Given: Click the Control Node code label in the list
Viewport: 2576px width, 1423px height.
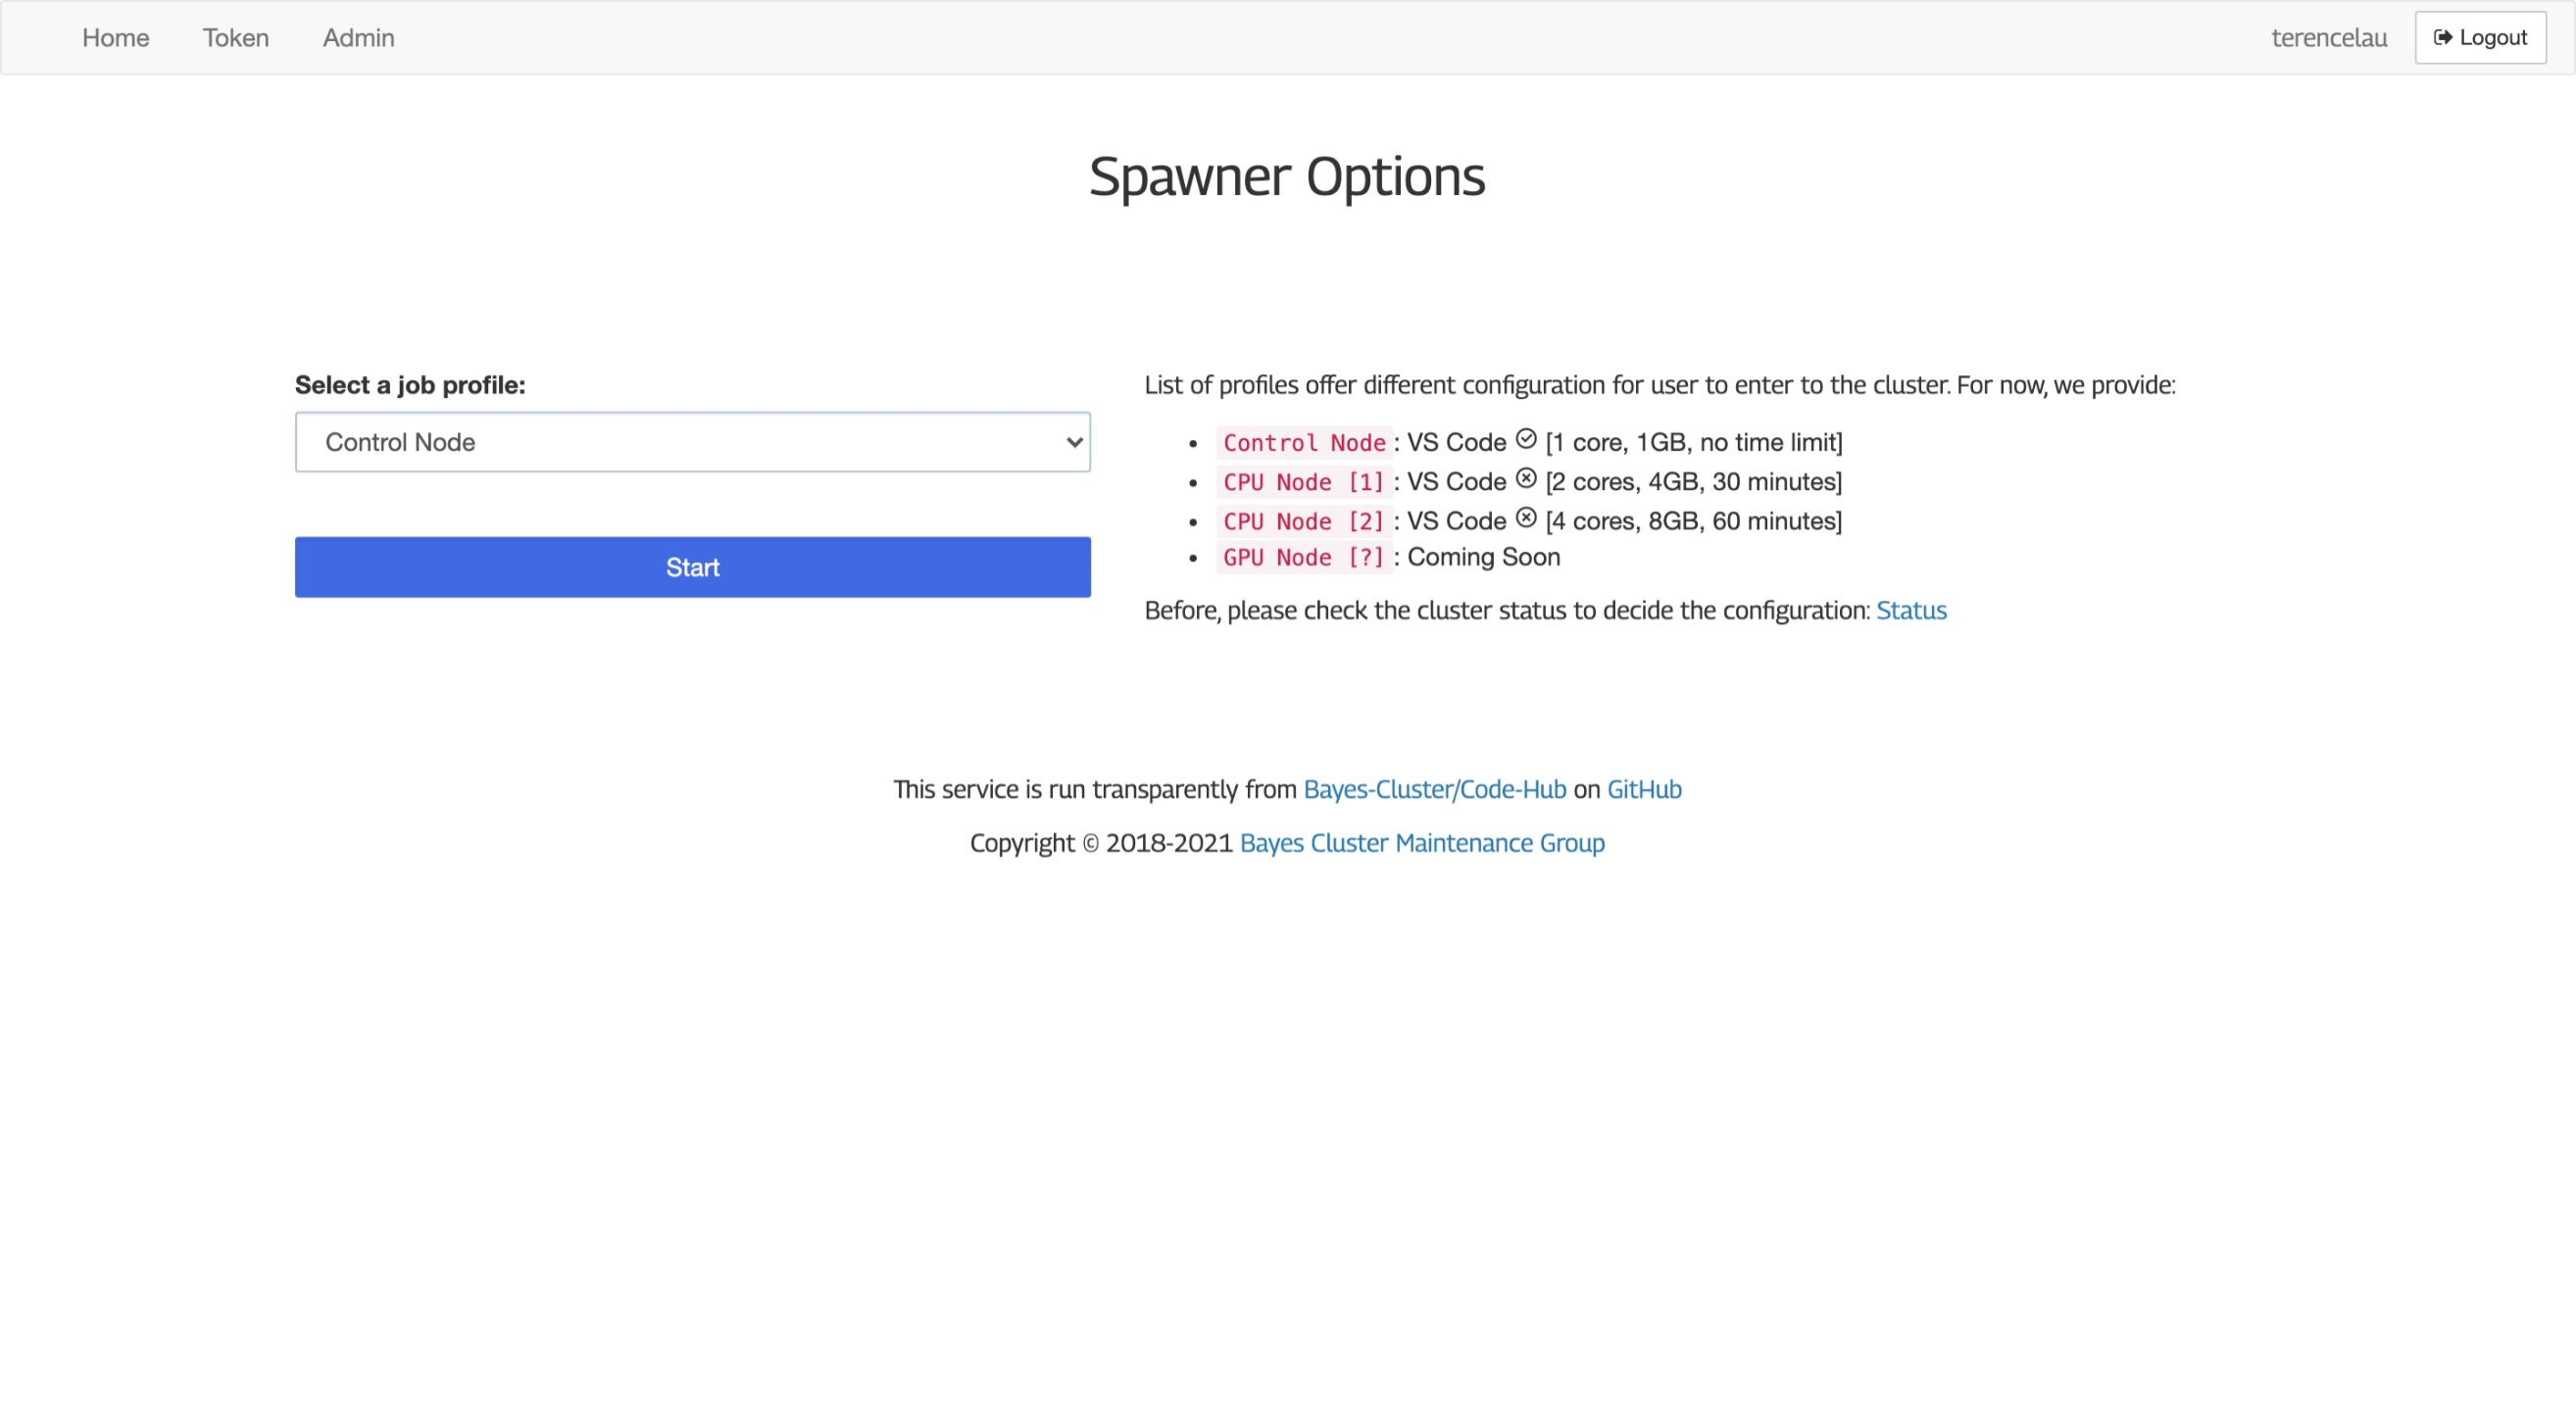Looking at the screenshot, I should [1302, 442].
